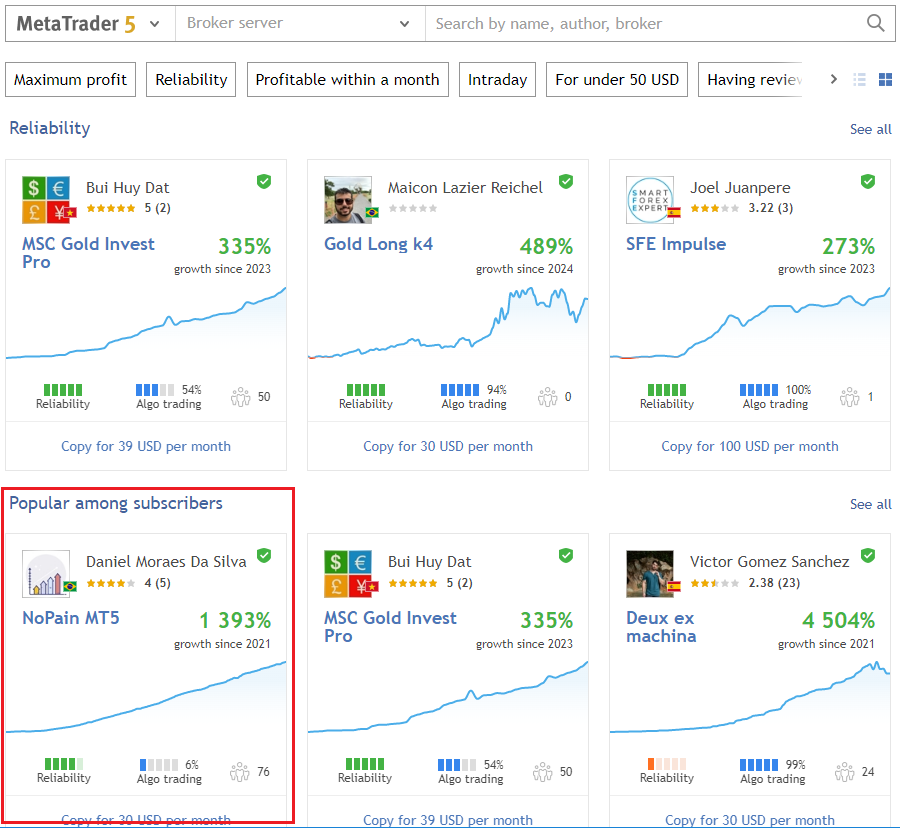Click star rating of Daniel Moraes Da Silva
The image size is (900, 828).
111,583
